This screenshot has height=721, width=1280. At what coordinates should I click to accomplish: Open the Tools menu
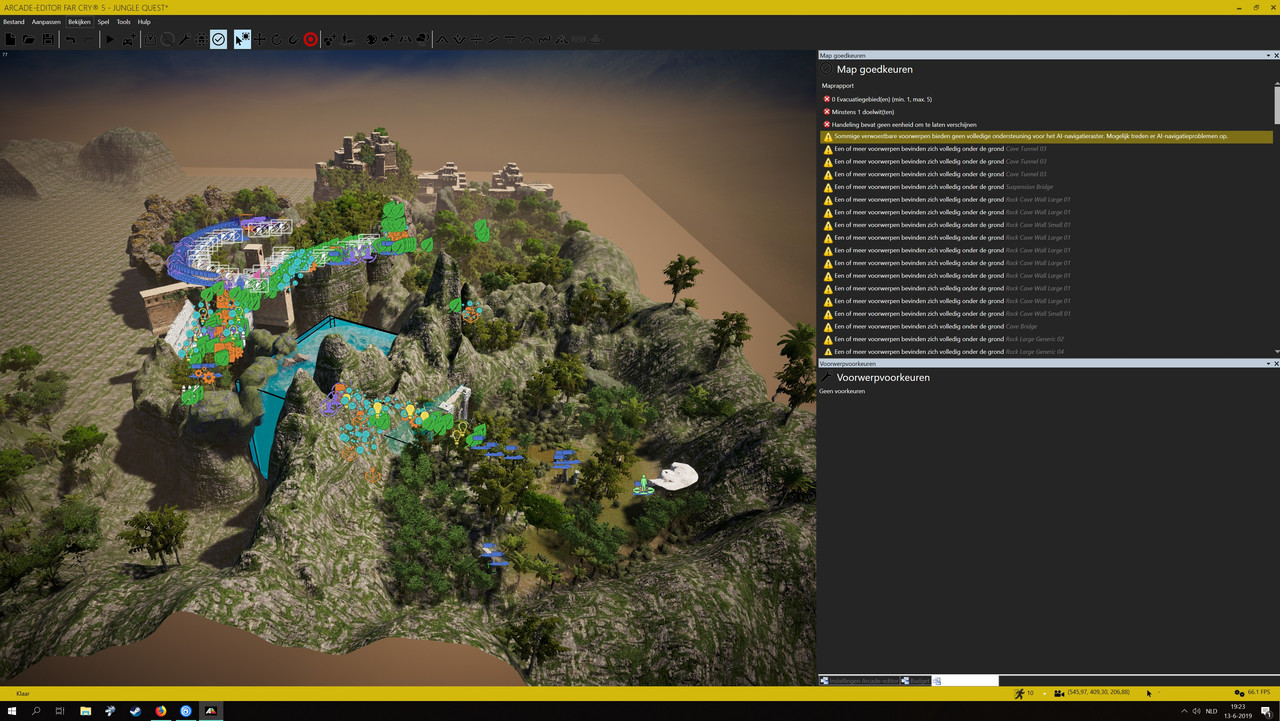pos(123,21)
